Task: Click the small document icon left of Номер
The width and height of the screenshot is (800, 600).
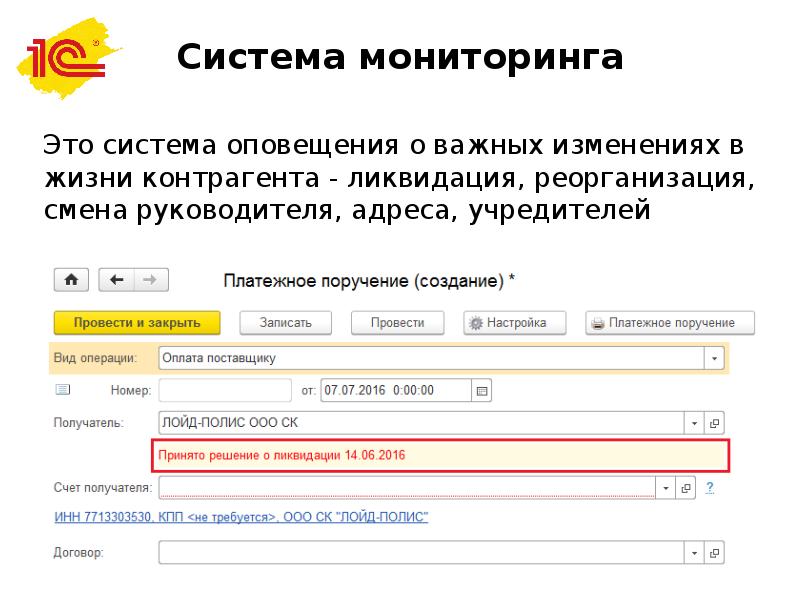Action: [62, 389]
